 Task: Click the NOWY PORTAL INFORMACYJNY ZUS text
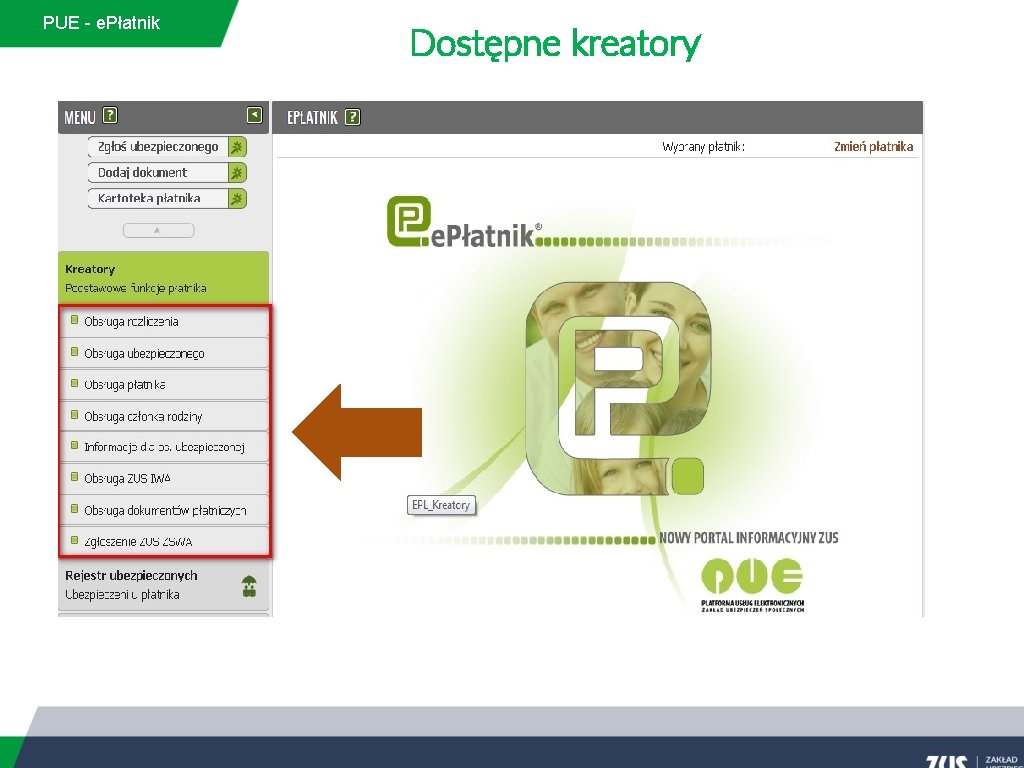click(x=748, y=538)
